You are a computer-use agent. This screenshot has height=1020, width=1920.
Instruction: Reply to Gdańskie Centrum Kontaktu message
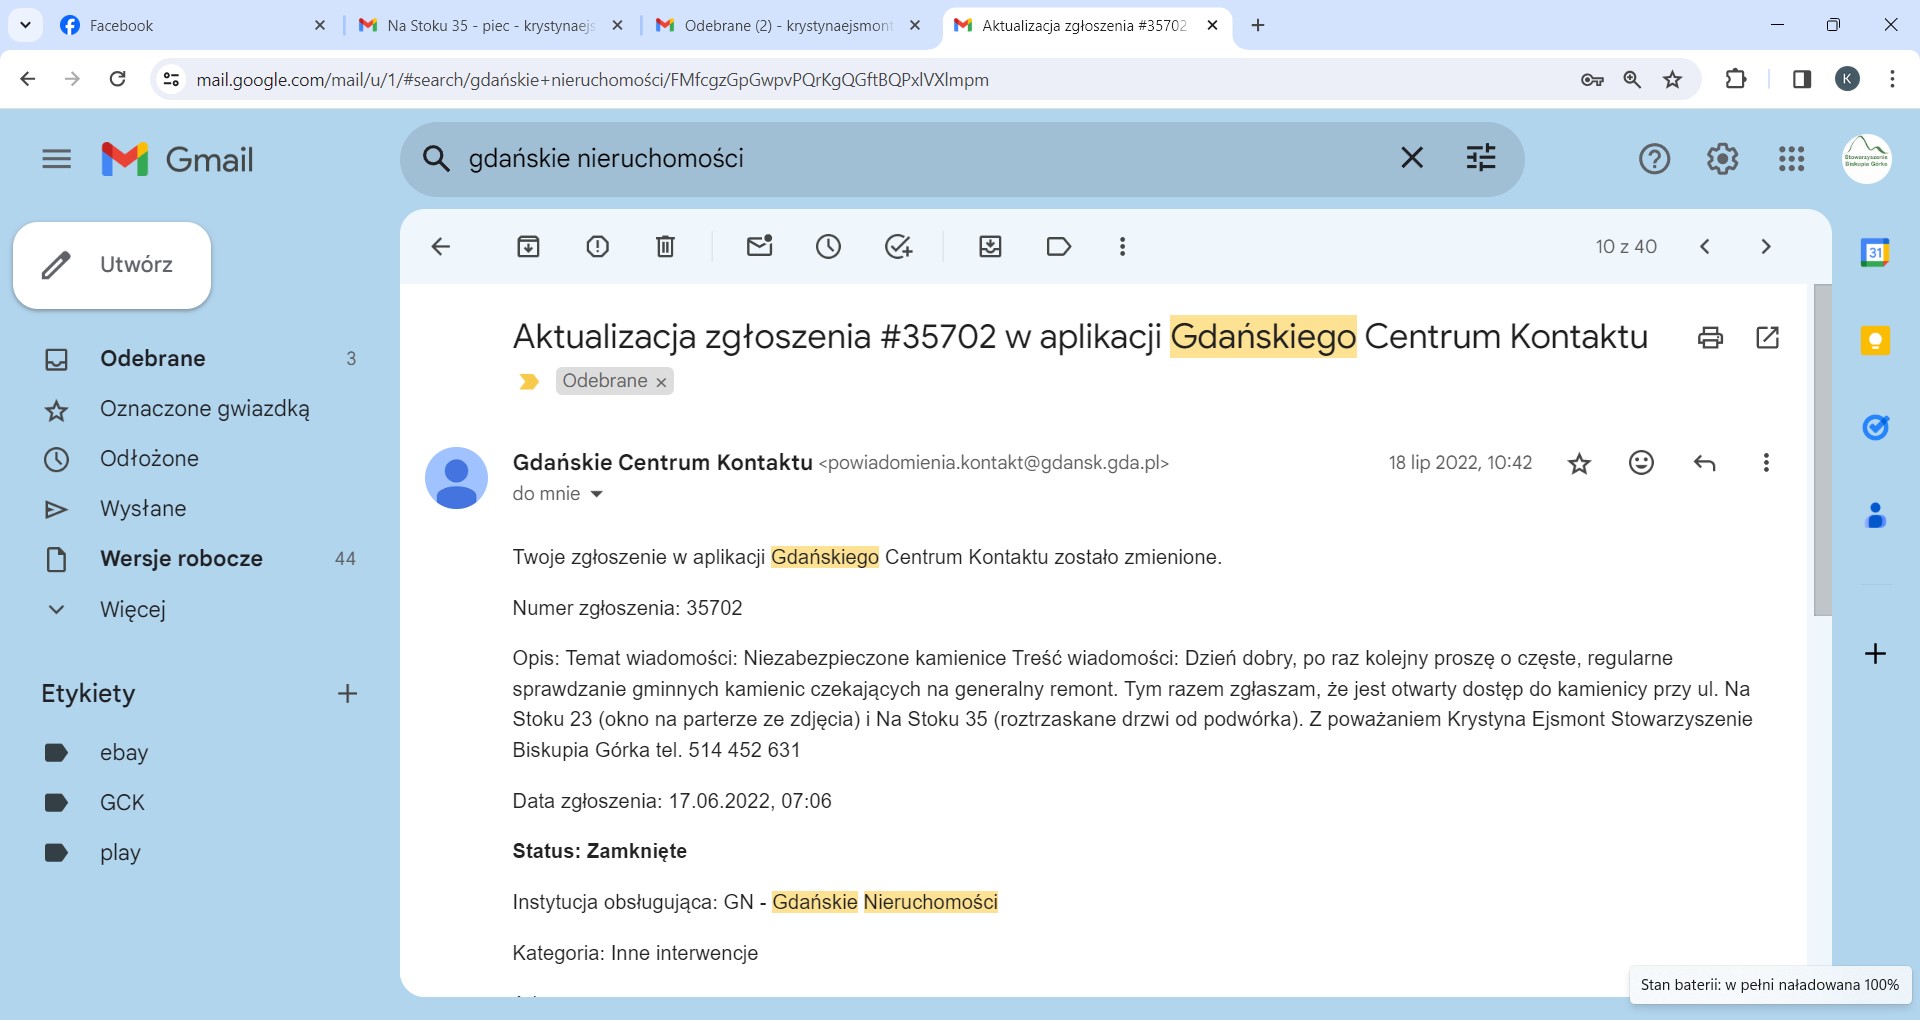click(x=1704, y=463)
